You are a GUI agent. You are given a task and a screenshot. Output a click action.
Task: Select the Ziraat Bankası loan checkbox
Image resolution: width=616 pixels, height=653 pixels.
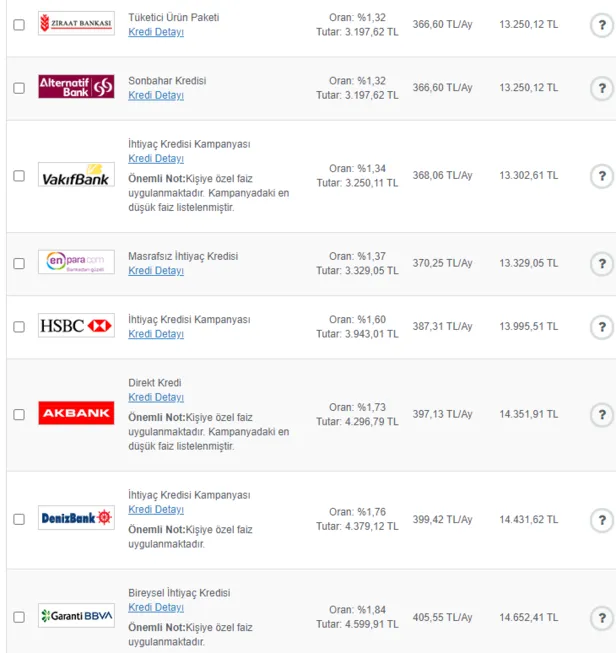[x=19, y=25]
